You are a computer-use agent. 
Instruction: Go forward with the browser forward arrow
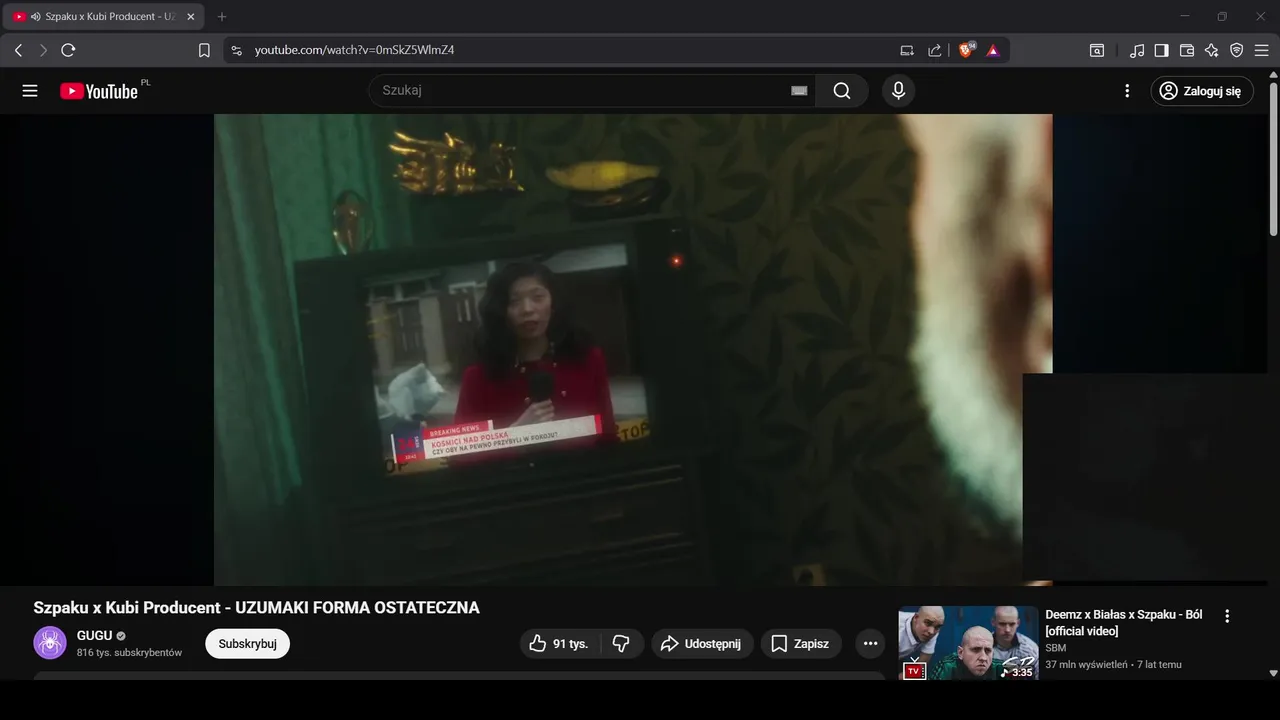click(43, 50)
